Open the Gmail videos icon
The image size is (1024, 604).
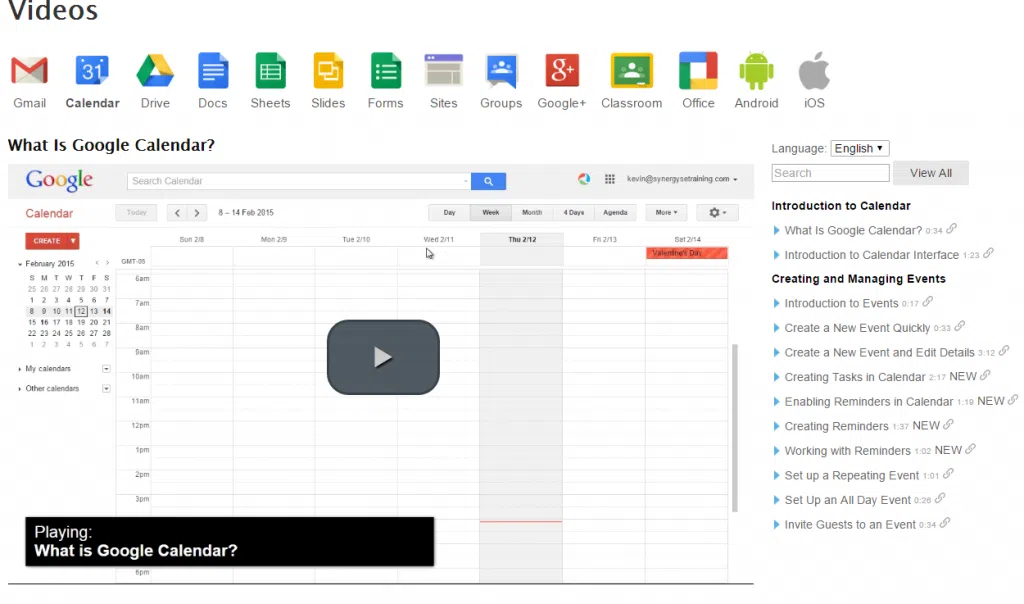coord(29,71)
